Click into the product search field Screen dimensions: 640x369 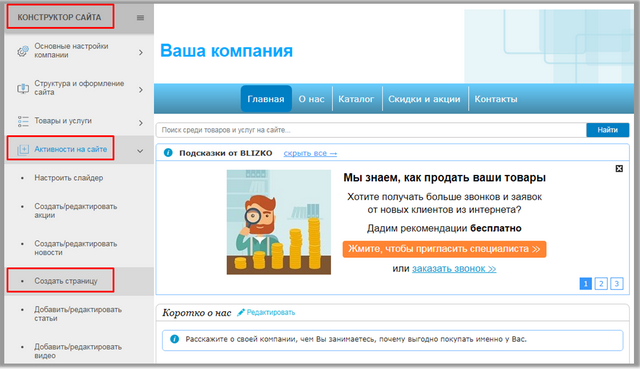coord(371,130)
